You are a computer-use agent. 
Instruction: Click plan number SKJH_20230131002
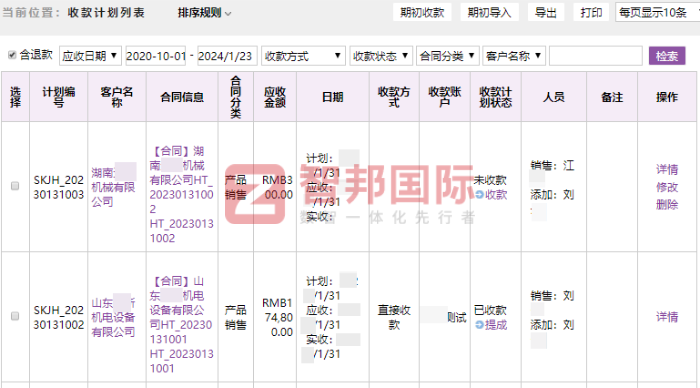point(58,317)
